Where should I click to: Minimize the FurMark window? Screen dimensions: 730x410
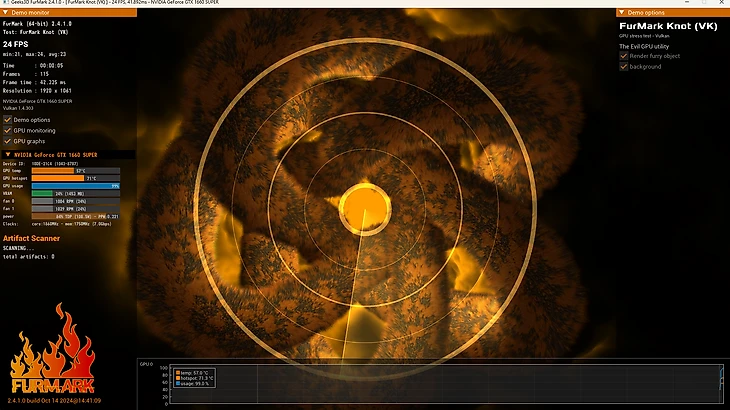tap(687, 2)
